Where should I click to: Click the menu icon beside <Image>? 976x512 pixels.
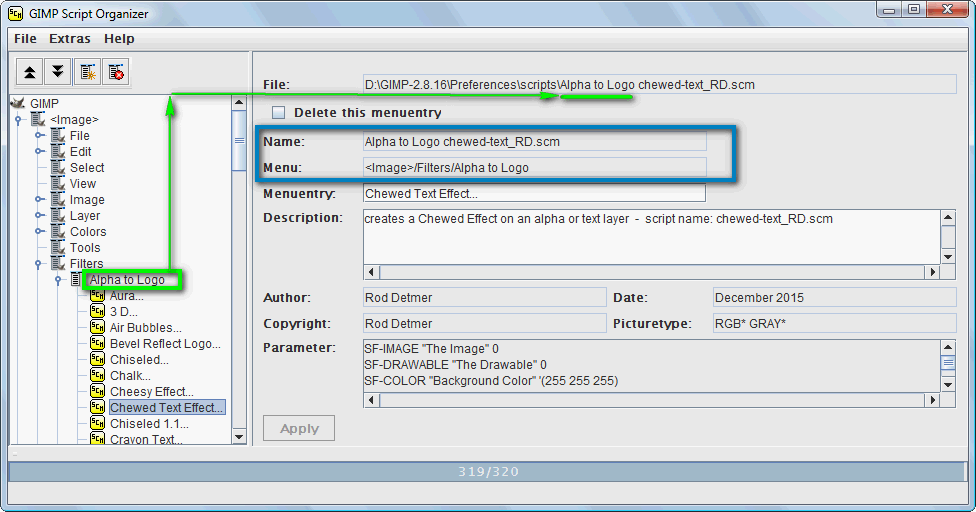[39, 119]
